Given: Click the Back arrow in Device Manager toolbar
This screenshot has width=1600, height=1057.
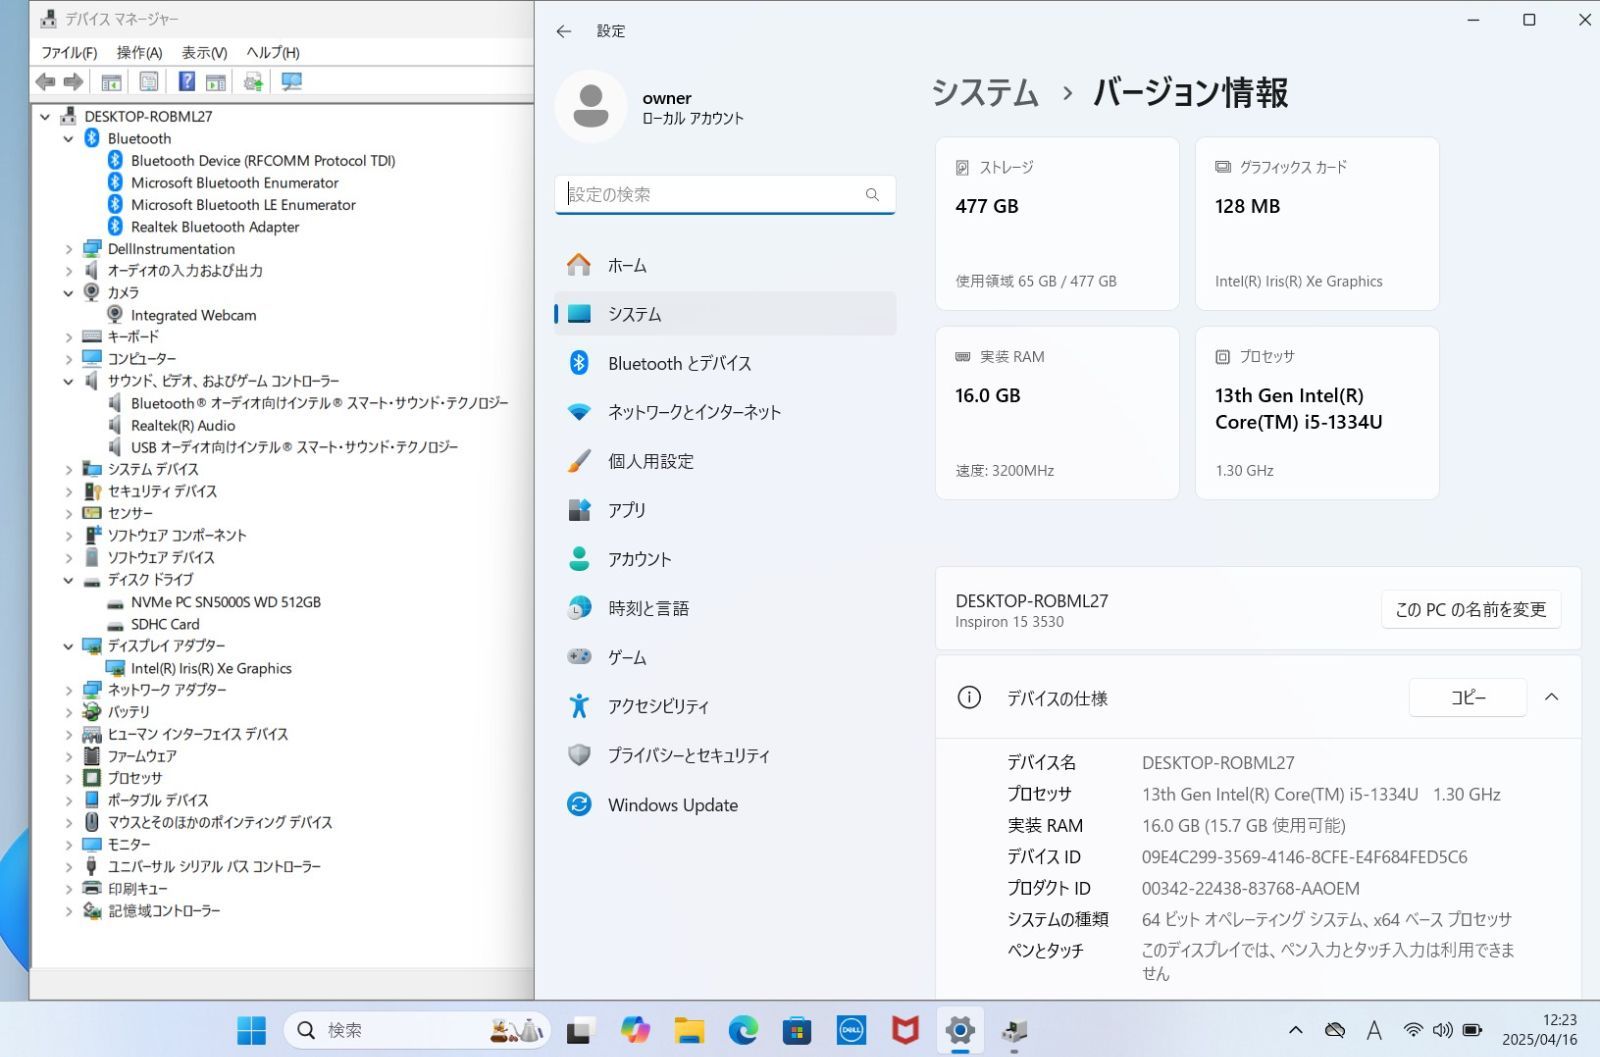Looking at the screenshot, I should [45, 82].
